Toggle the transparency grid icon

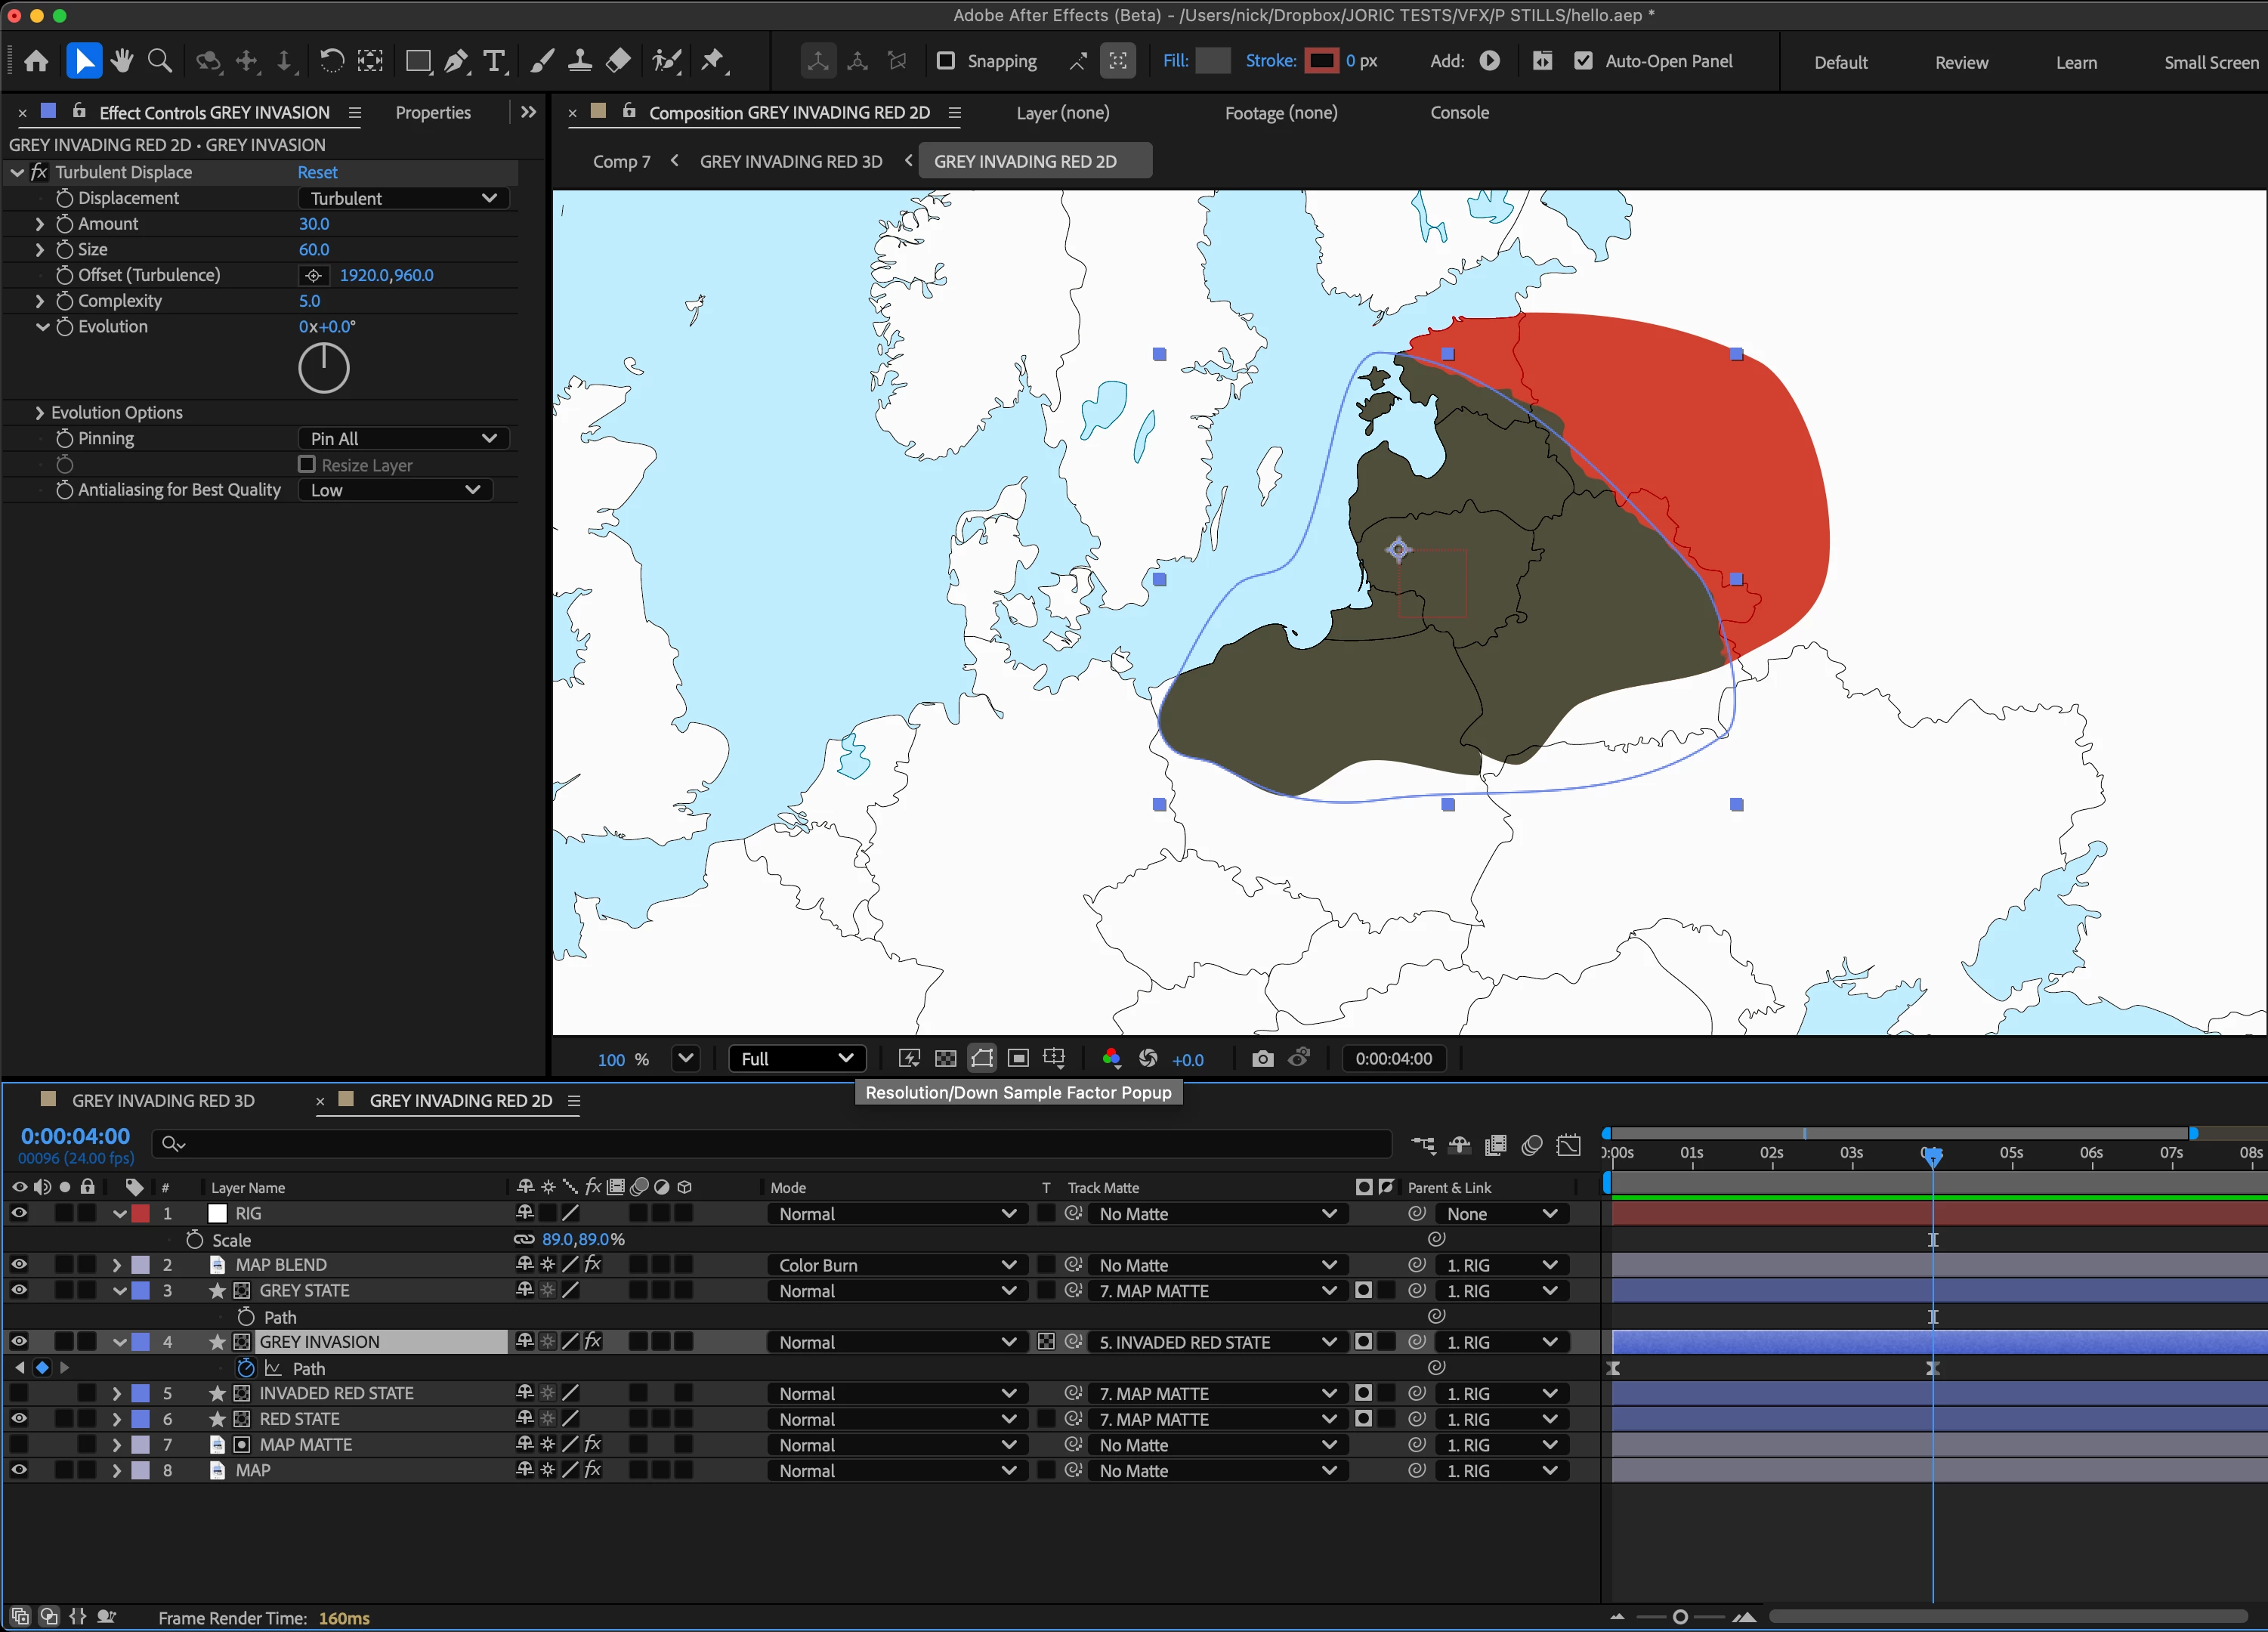945,1059
